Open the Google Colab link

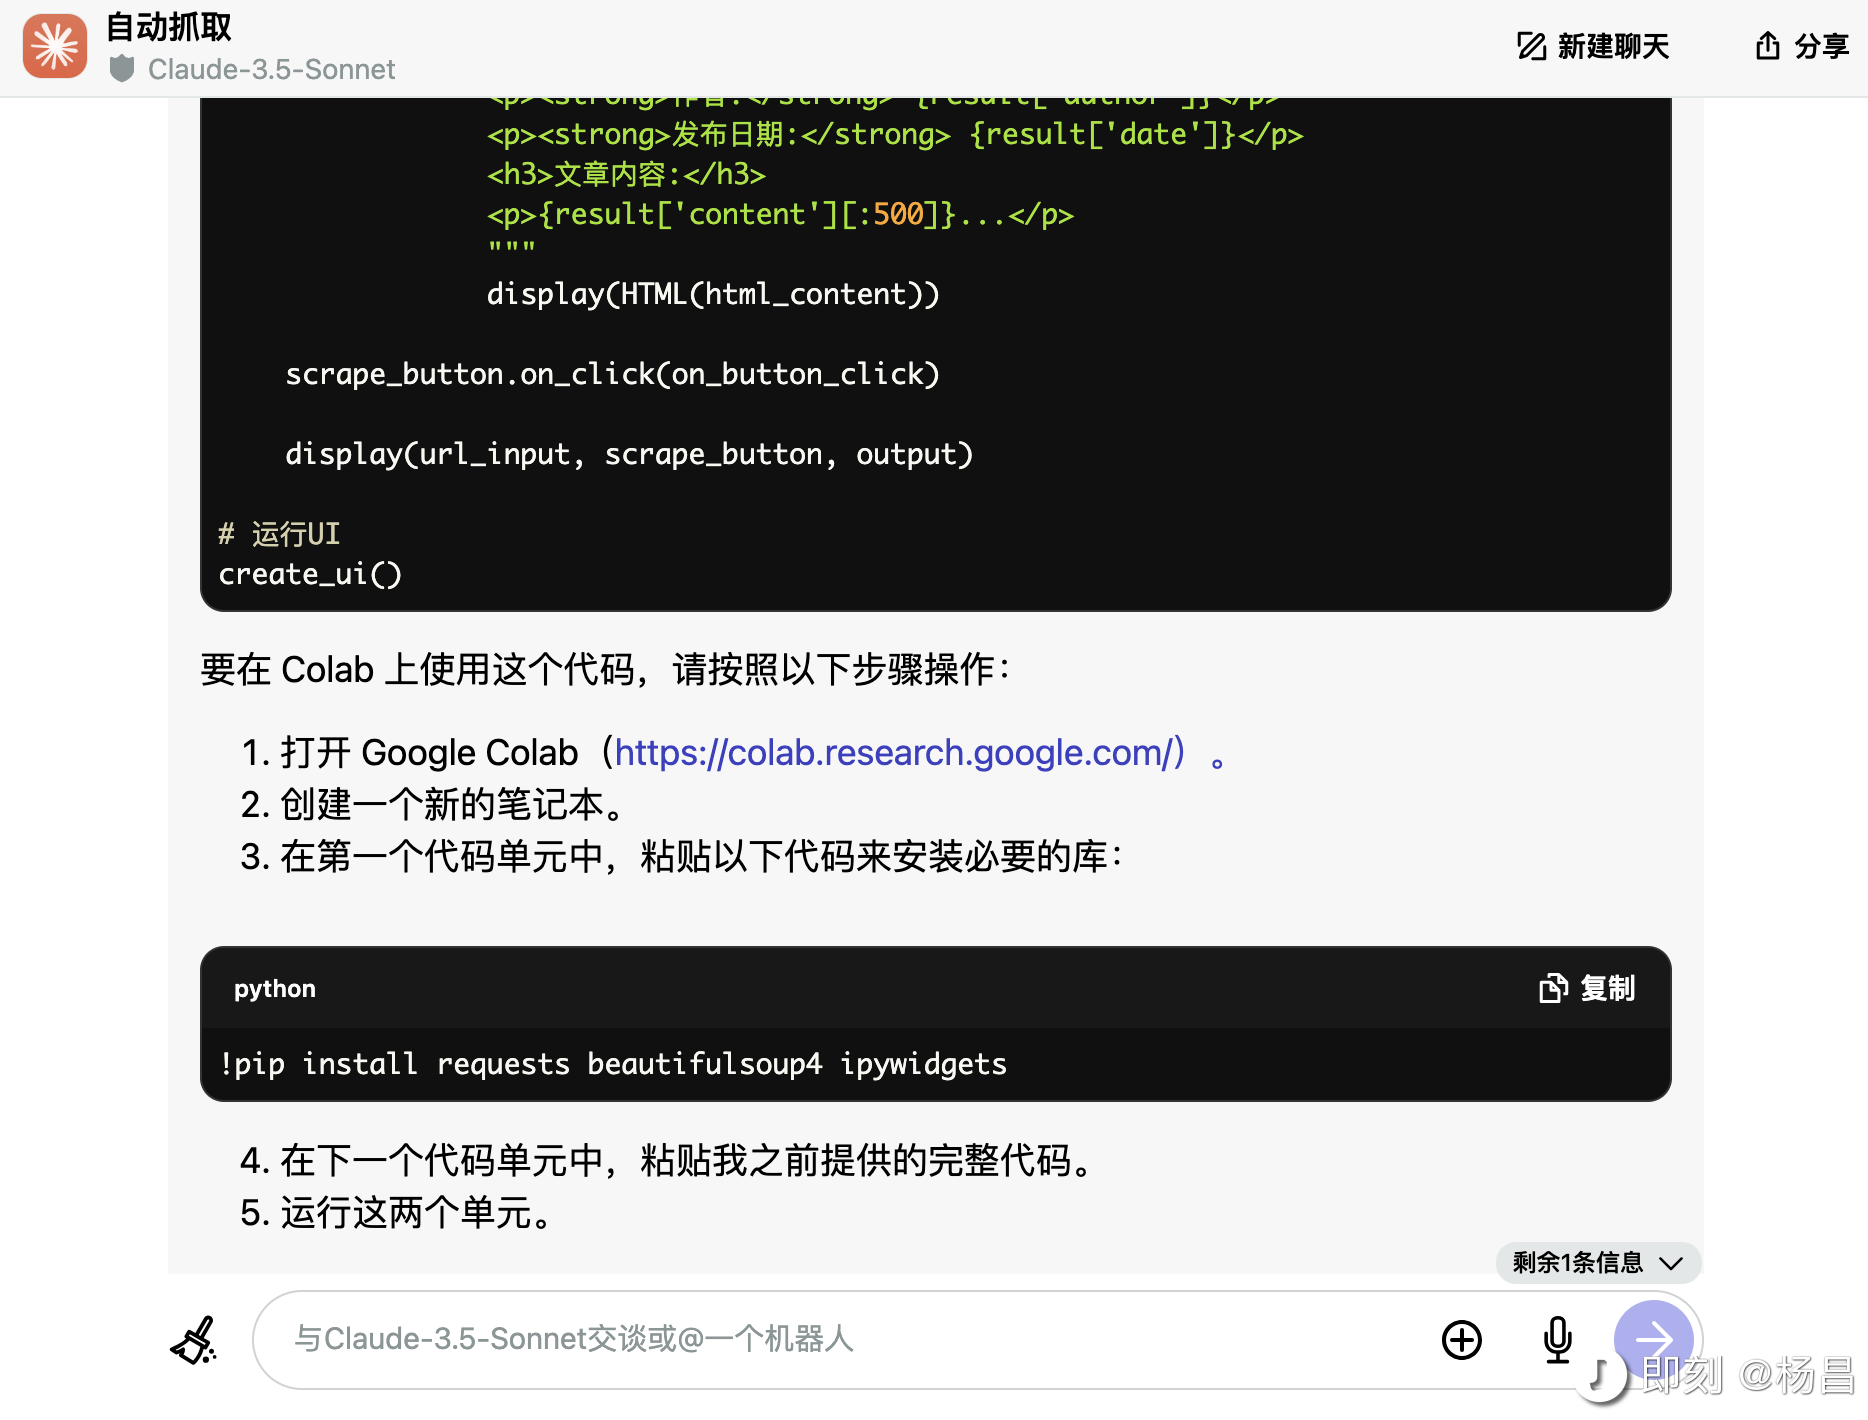tap(897, 752)
